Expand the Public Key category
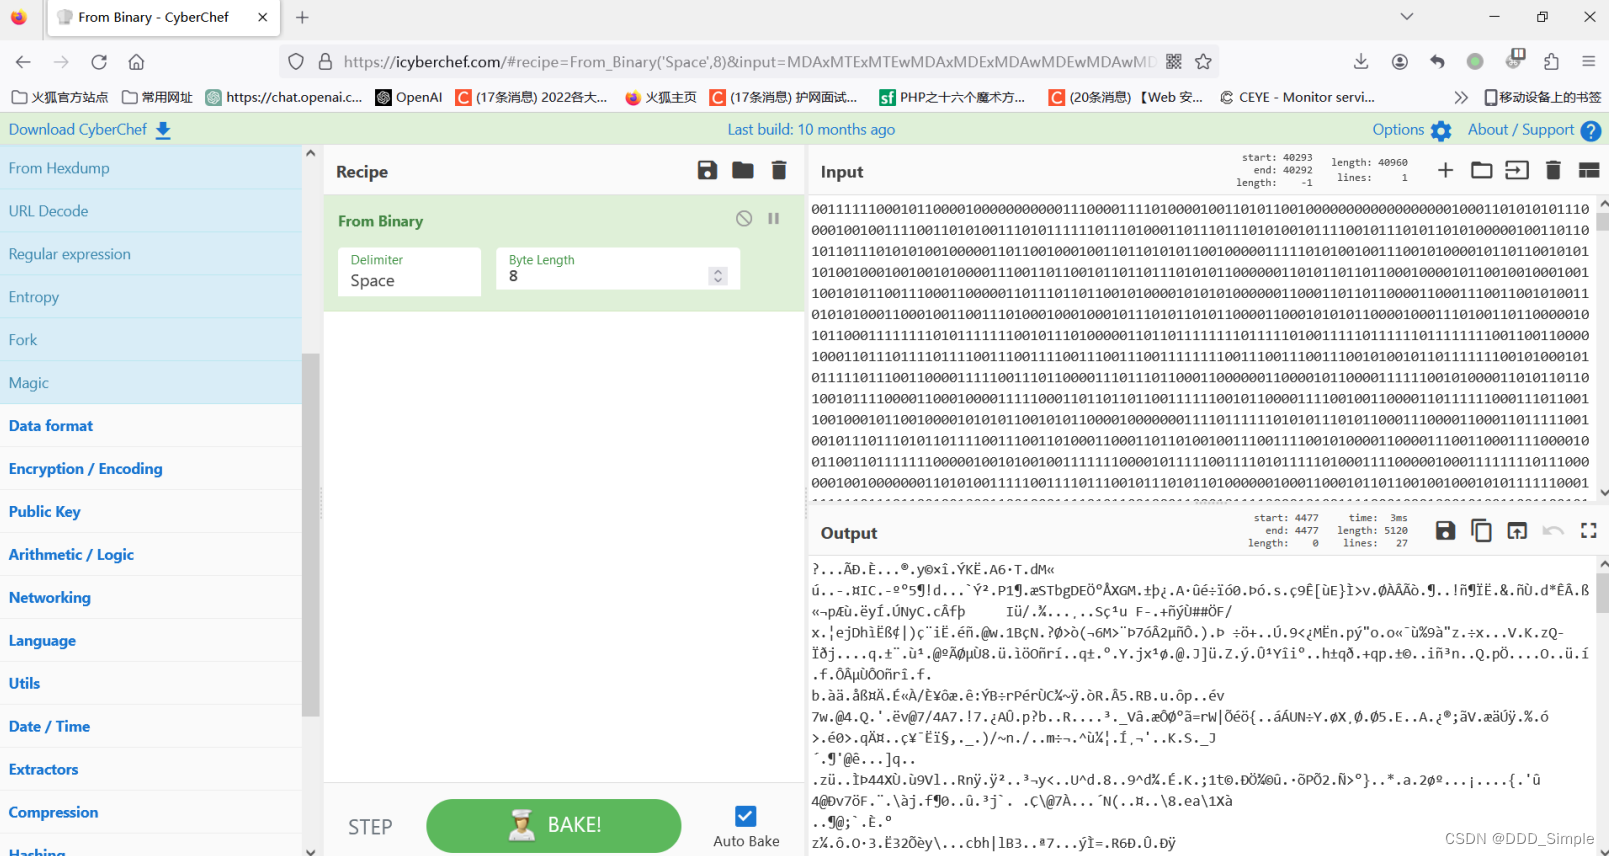The image size is (1609, 856). click(x=150, y=512)
